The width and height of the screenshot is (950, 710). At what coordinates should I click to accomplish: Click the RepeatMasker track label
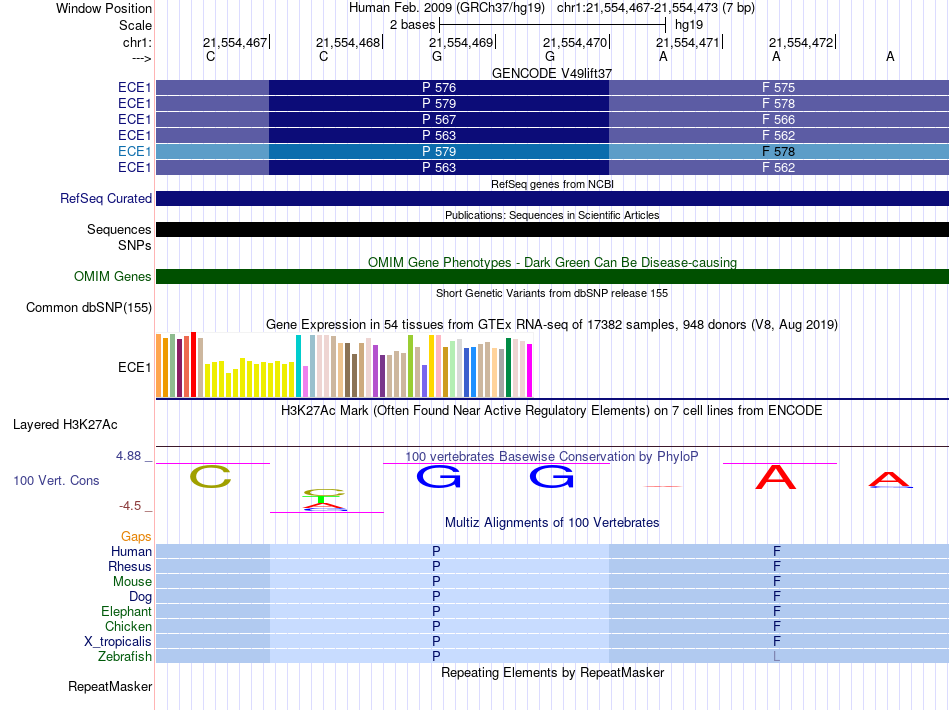coord(110,687)
